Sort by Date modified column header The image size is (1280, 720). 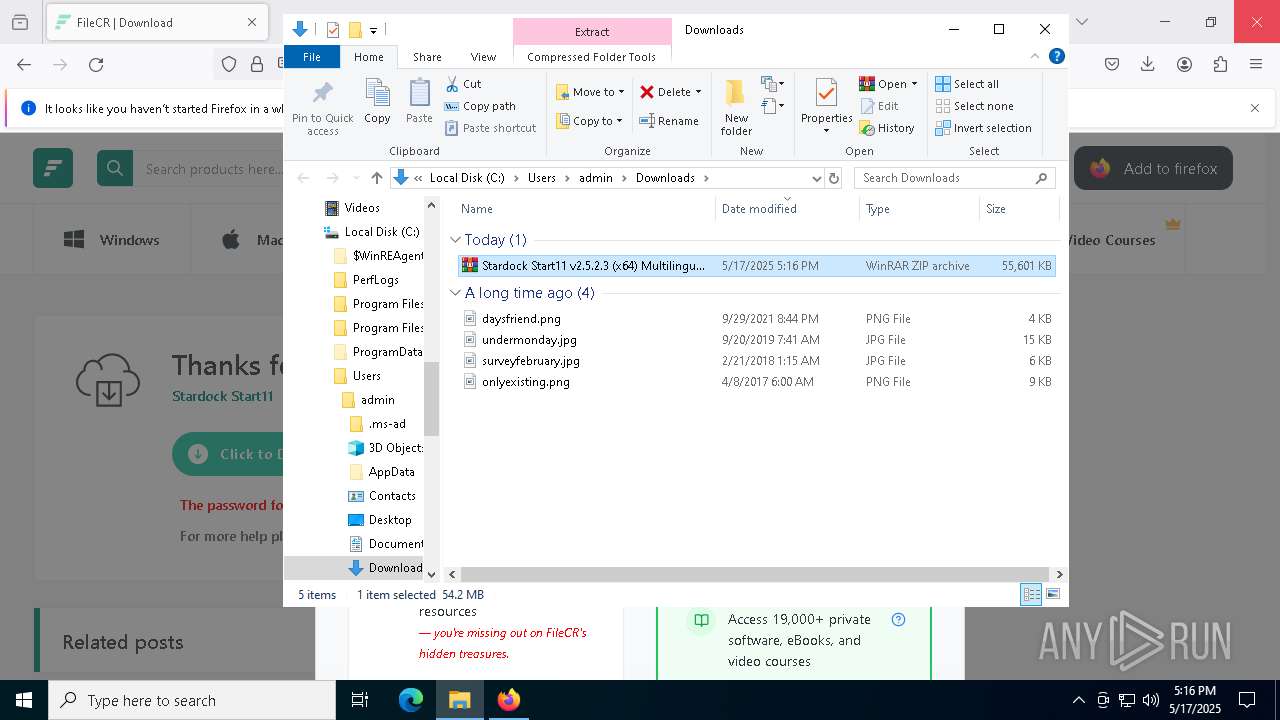pyautogui.click(x=787, y=209)
